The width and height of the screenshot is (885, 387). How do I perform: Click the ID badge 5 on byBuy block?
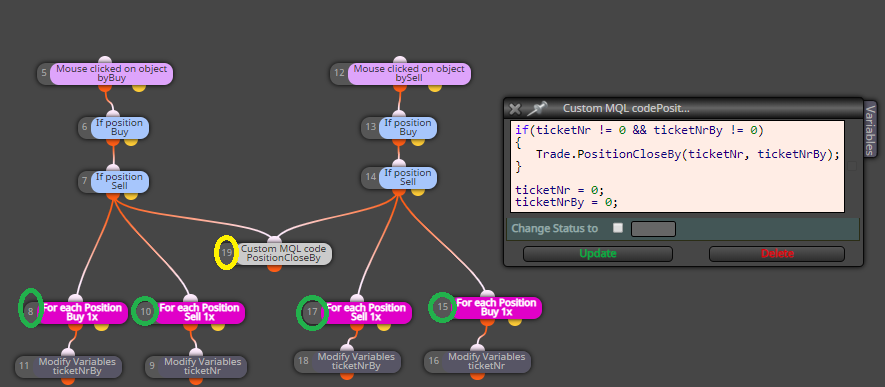tap(44, 74)
